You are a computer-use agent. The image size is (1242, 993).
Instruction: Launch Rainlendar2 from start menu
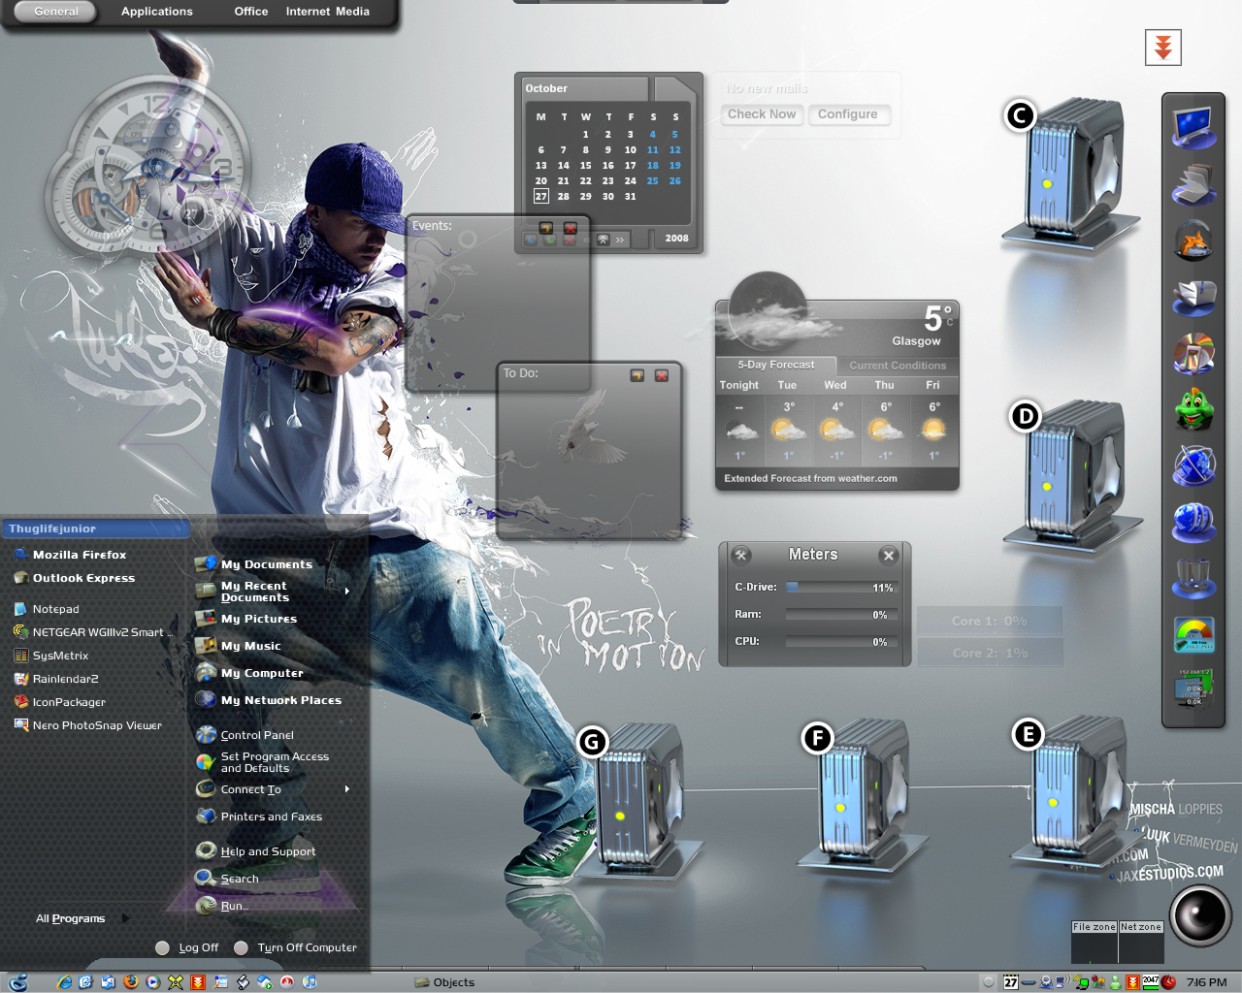click(x=65, y=679)
